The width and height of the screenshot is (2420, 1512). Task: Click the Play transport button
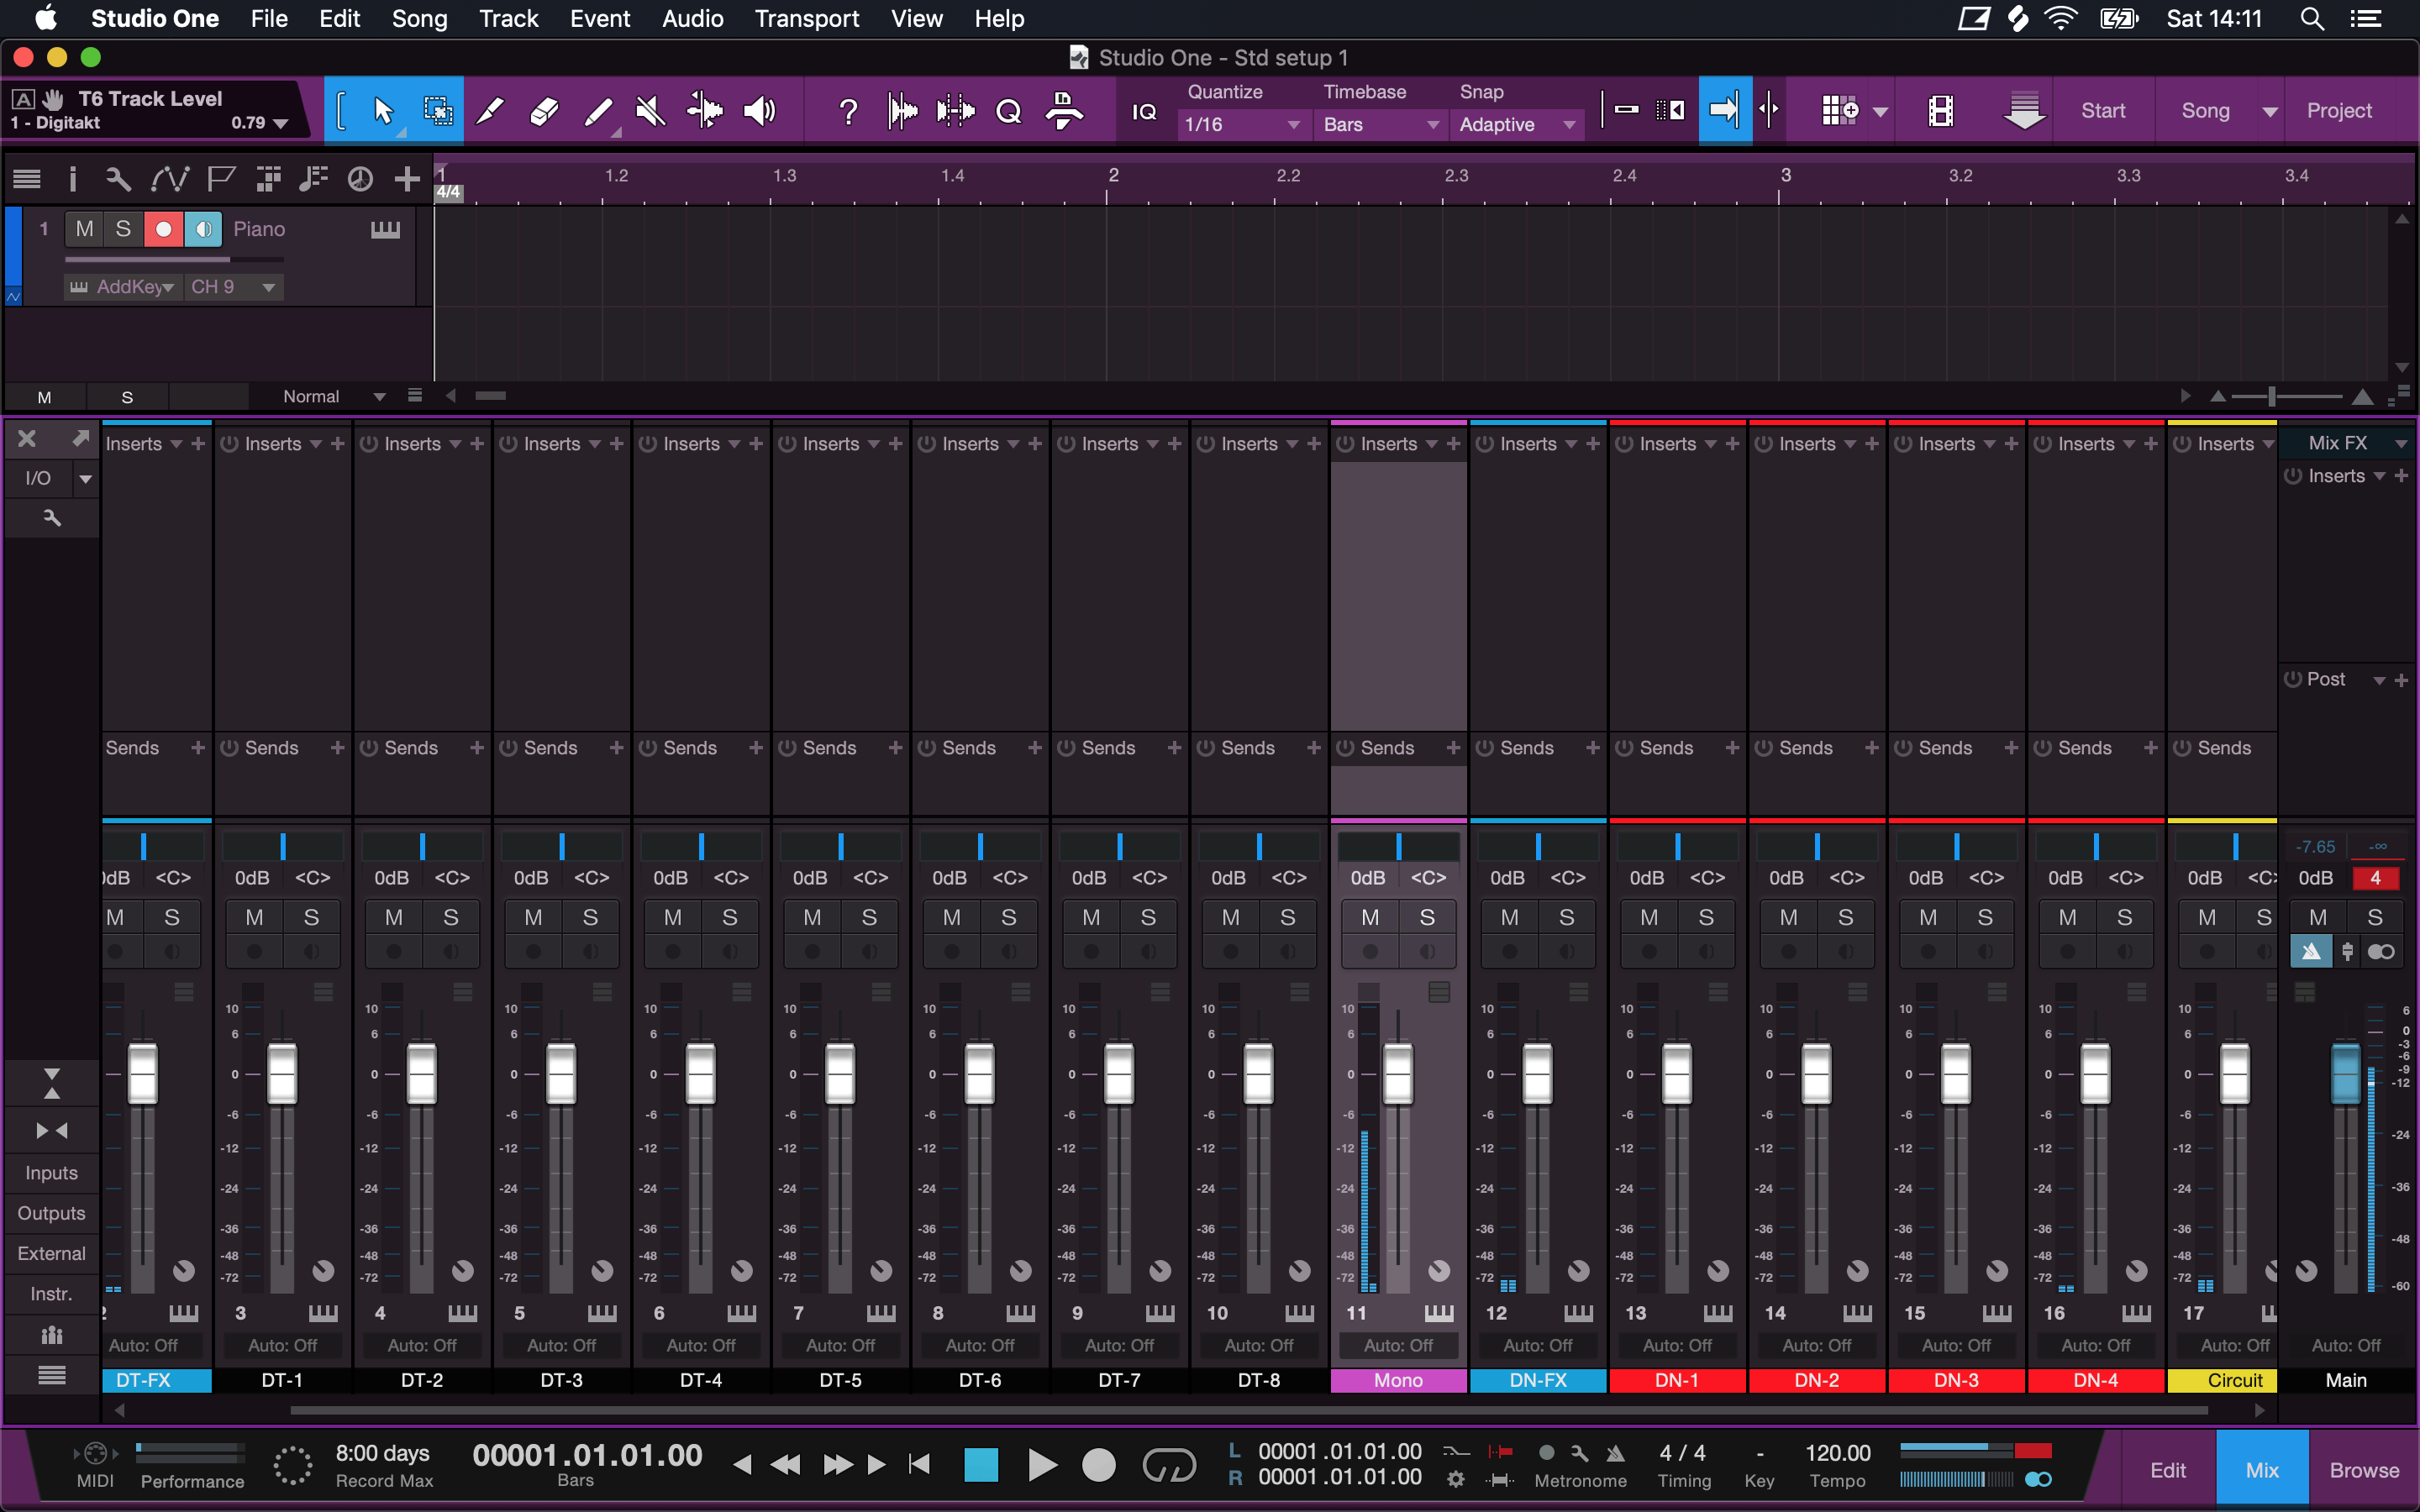click(1041, 1465)
